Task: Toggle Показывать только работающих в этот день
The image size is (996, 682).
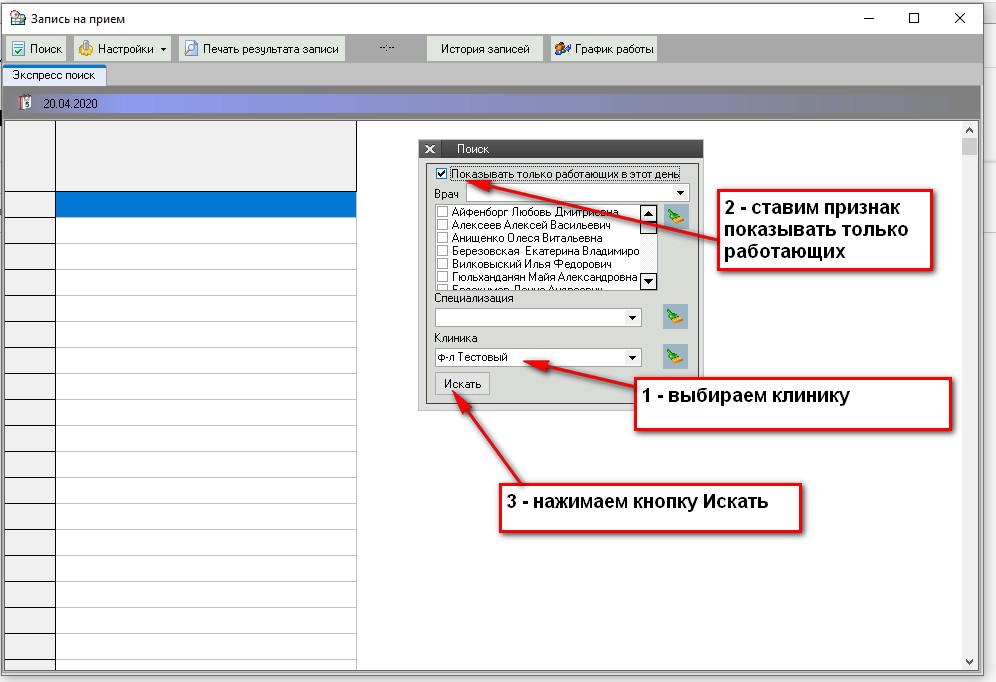Action: [x=442, y=173]
